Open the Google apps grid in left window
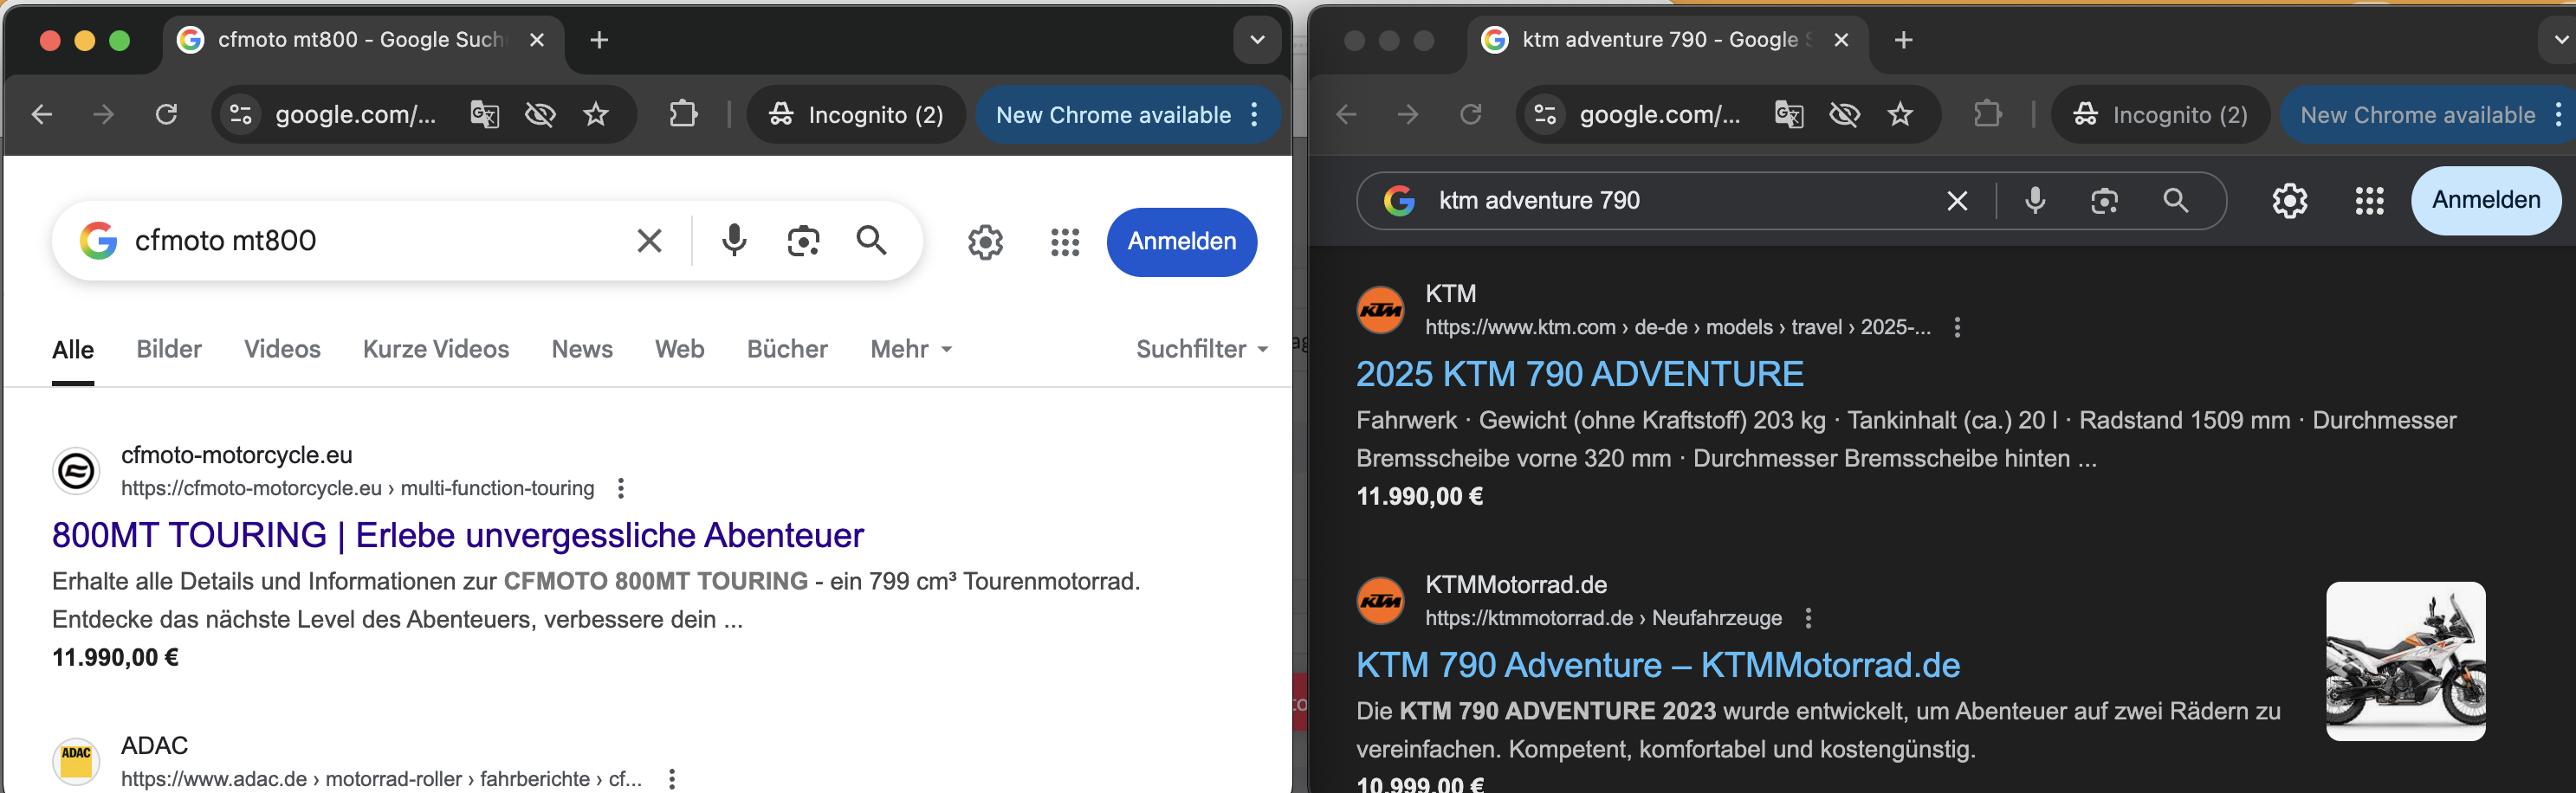The width and height of the screenshot is (2576, 793). click(x=1065, y=242)
